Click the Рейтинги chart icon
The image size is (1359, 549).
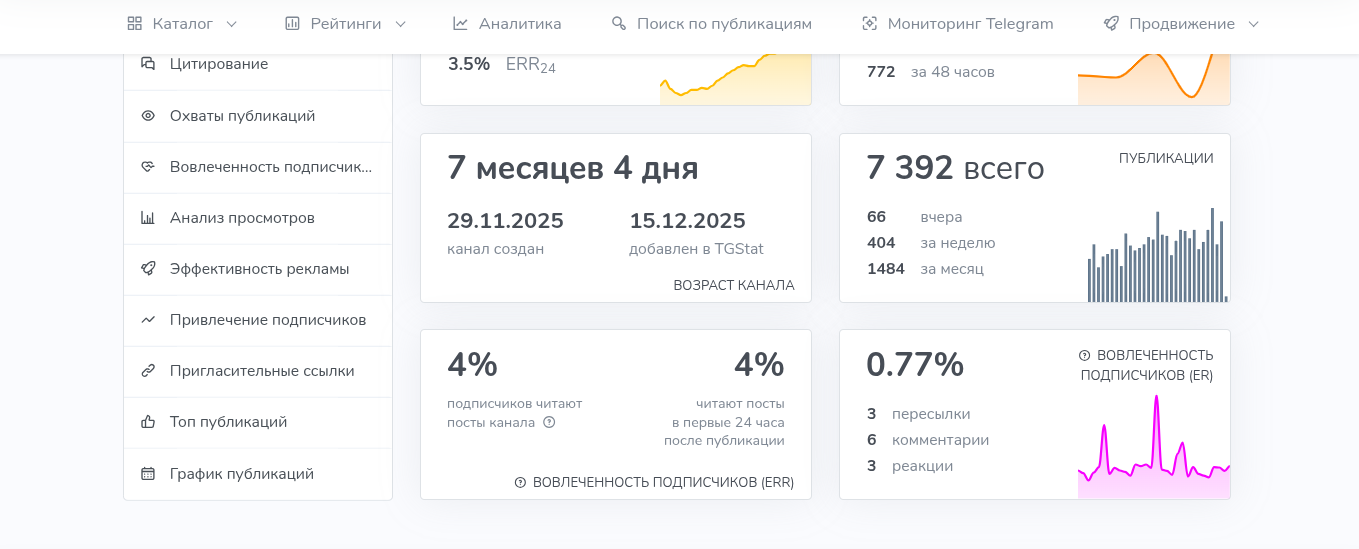click(x=292, y=24)
